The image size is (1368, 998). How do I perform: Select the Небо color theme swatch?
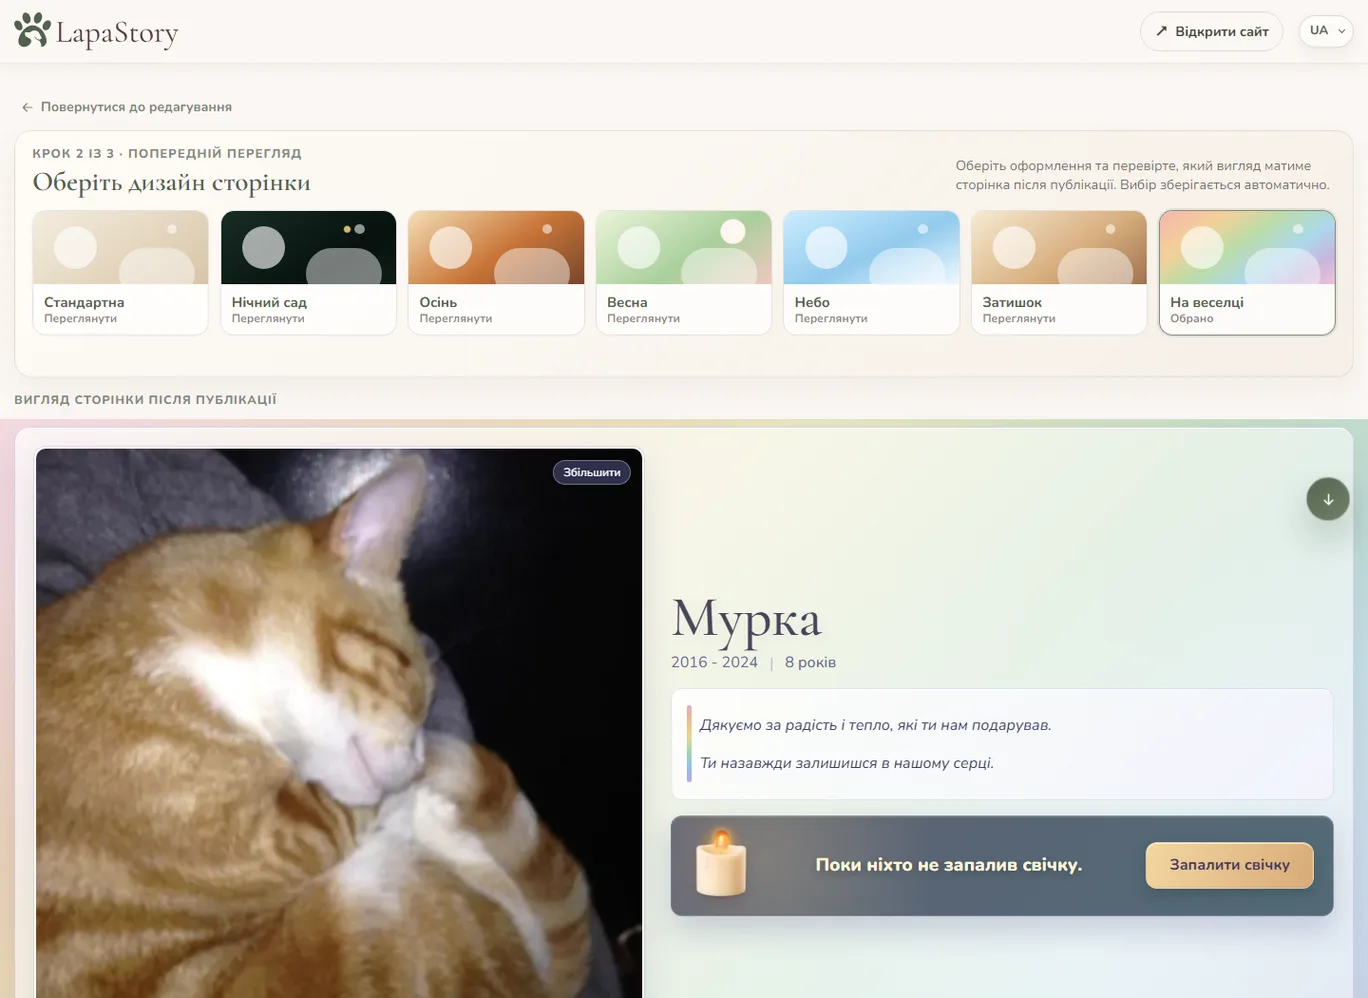click(x=871, y=272)
